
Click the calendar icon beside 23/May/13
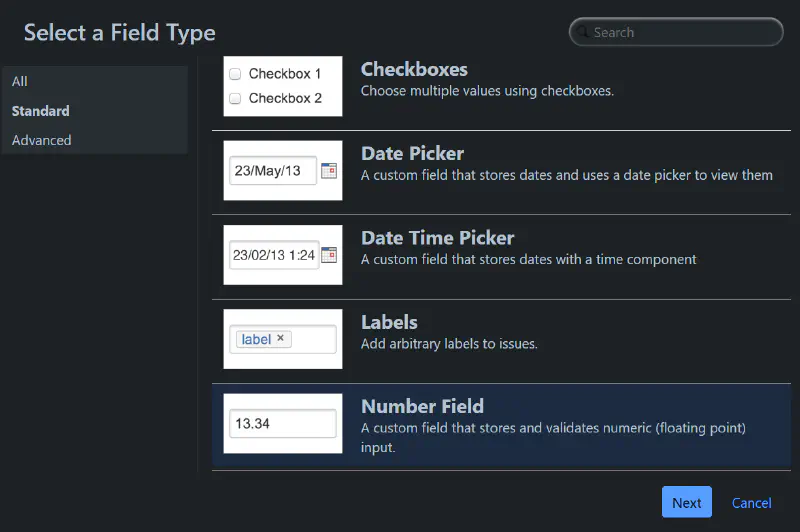[329, 170]
